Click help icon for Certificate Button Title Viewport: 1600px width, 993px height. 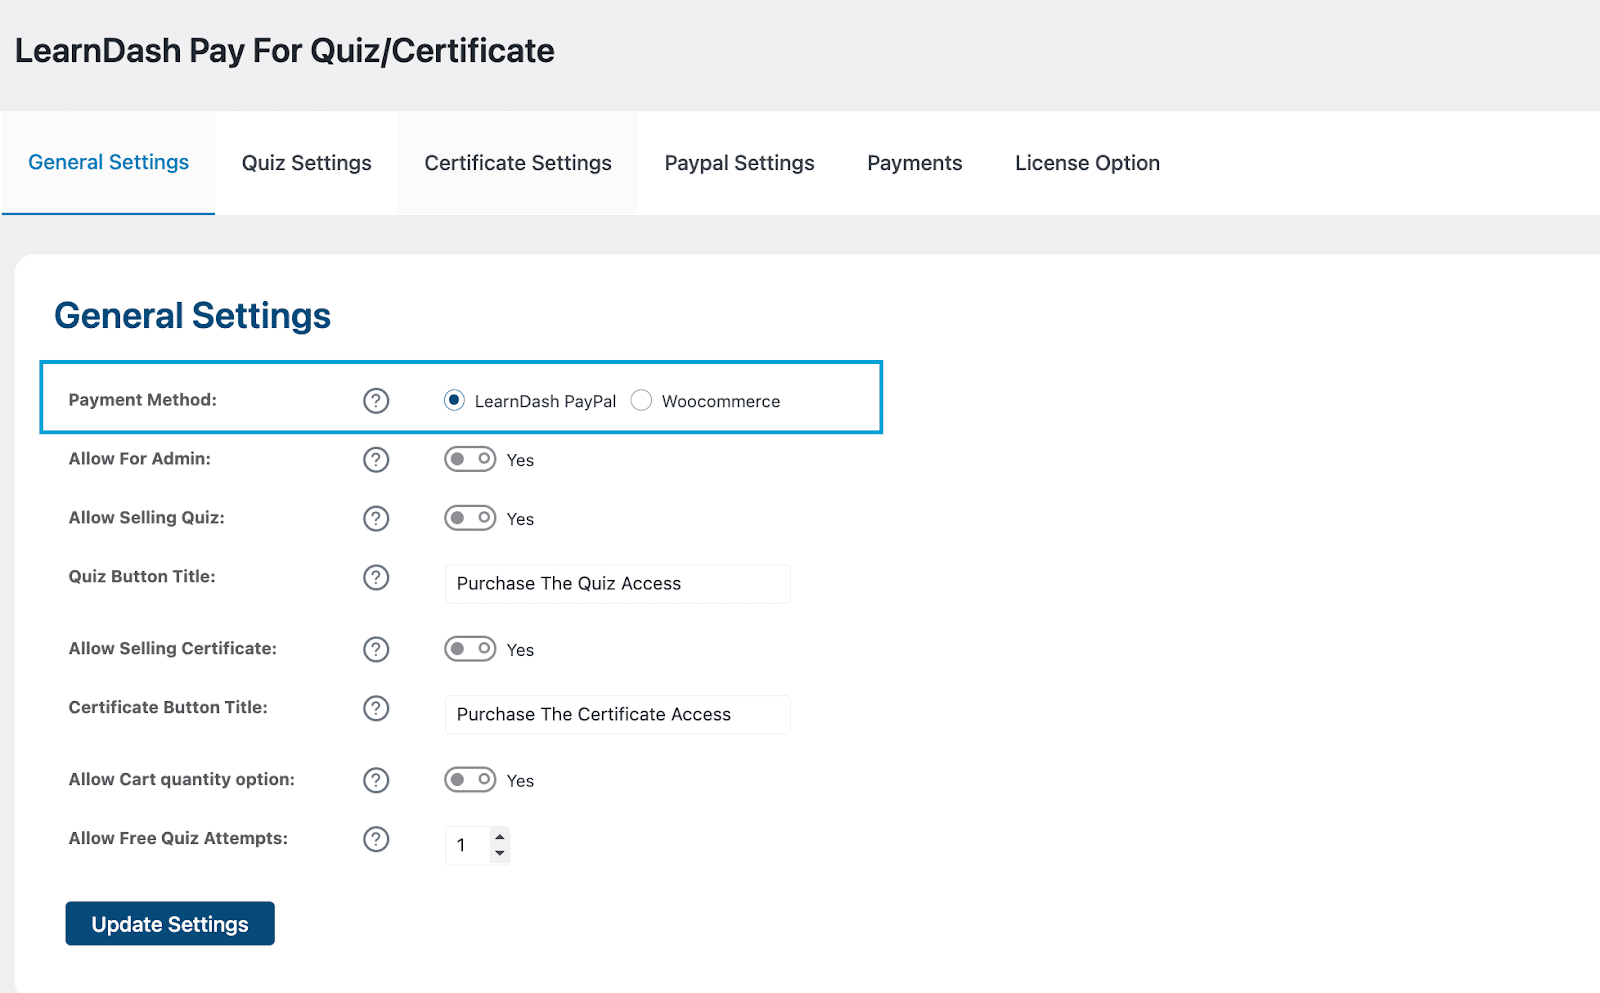pos(376,709)
